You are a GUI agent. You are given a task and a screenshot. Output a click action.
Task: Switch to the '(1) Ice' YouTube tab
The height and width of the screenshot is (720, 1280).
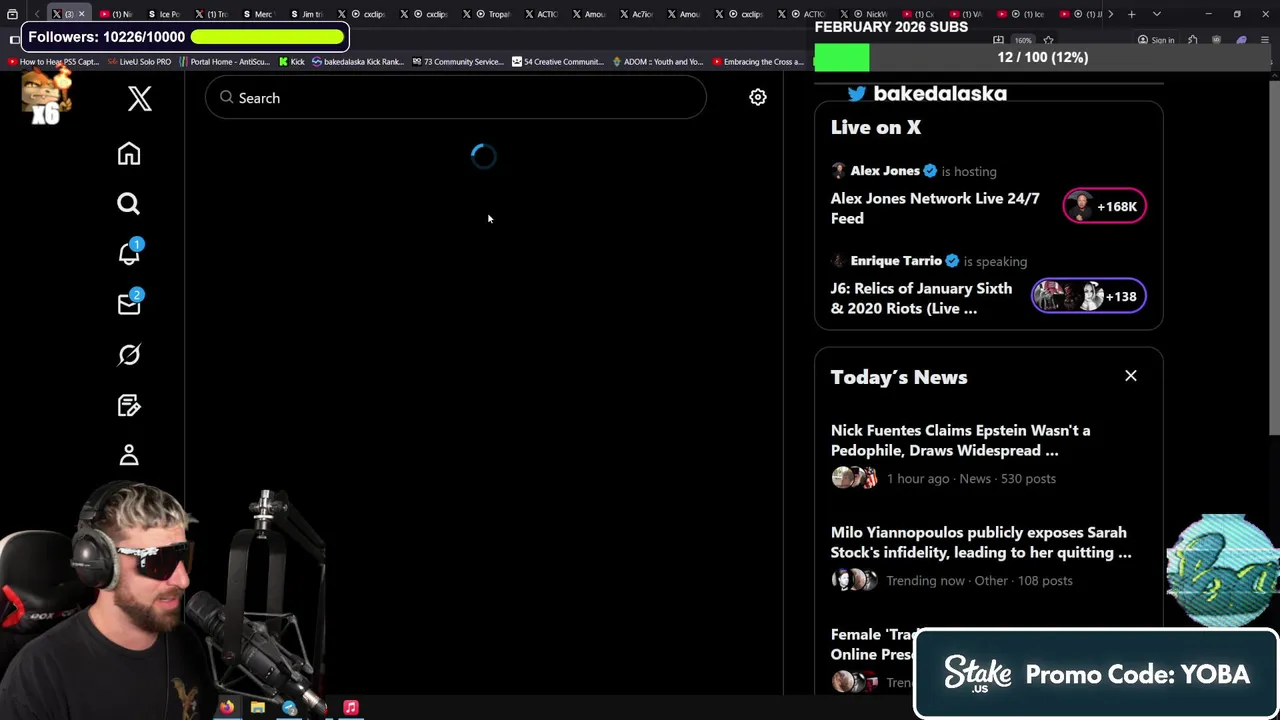pos(1023,14)
